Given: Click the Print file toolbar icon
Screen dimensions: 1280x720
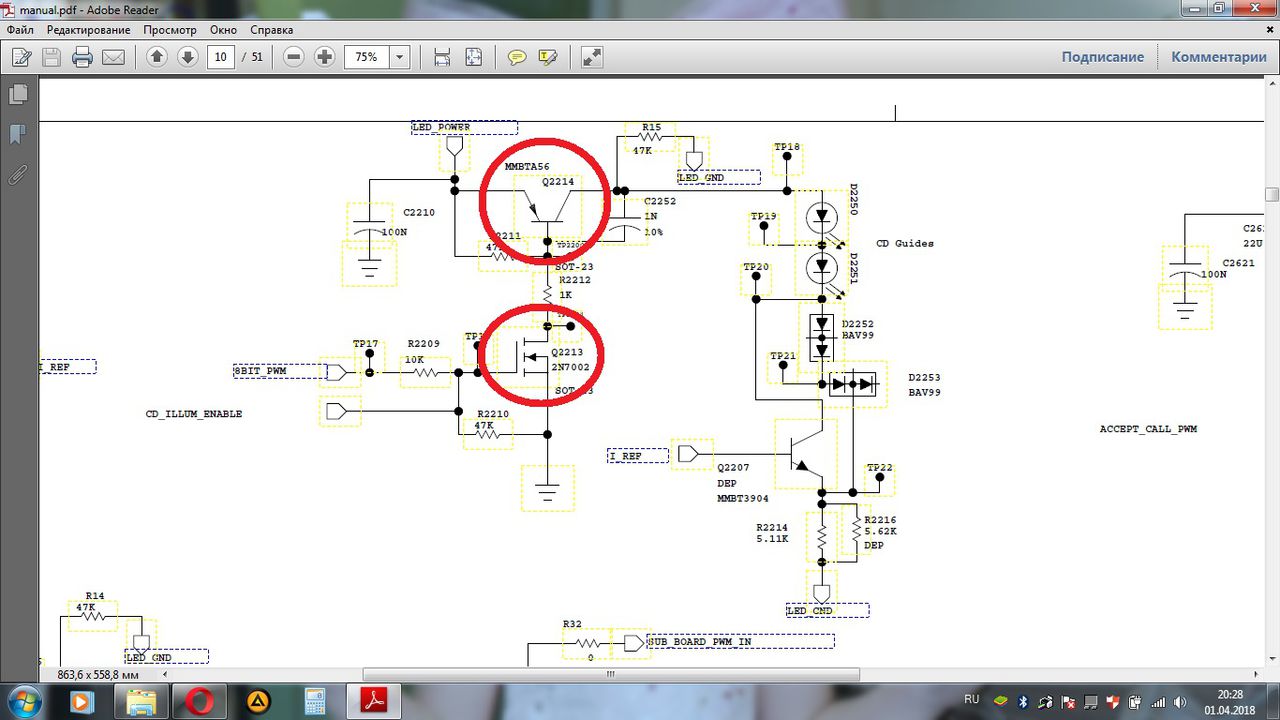Looking at the screenshot, I should [82, 57].
